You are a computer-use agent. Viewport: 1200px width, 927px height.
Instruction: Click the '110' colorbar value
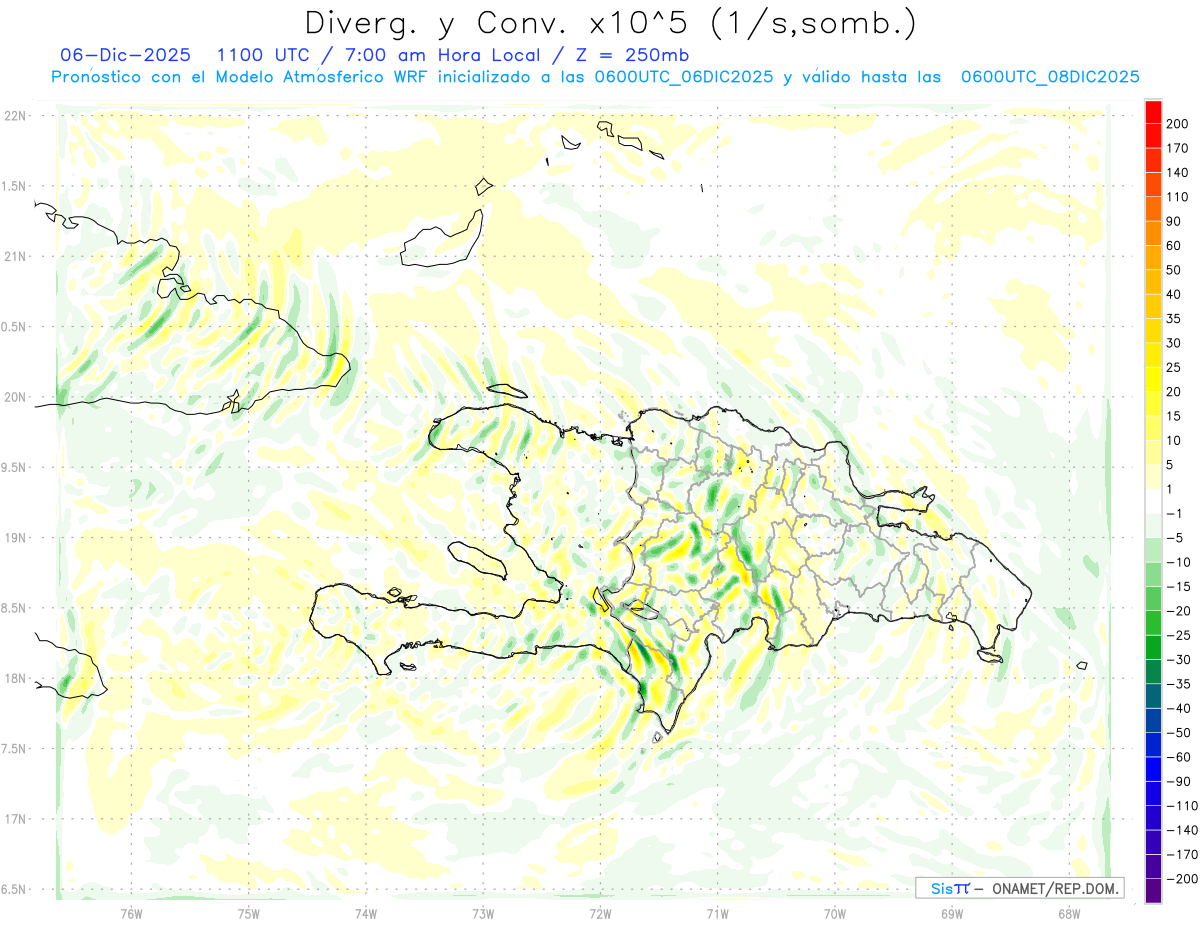click(1177, 197)
